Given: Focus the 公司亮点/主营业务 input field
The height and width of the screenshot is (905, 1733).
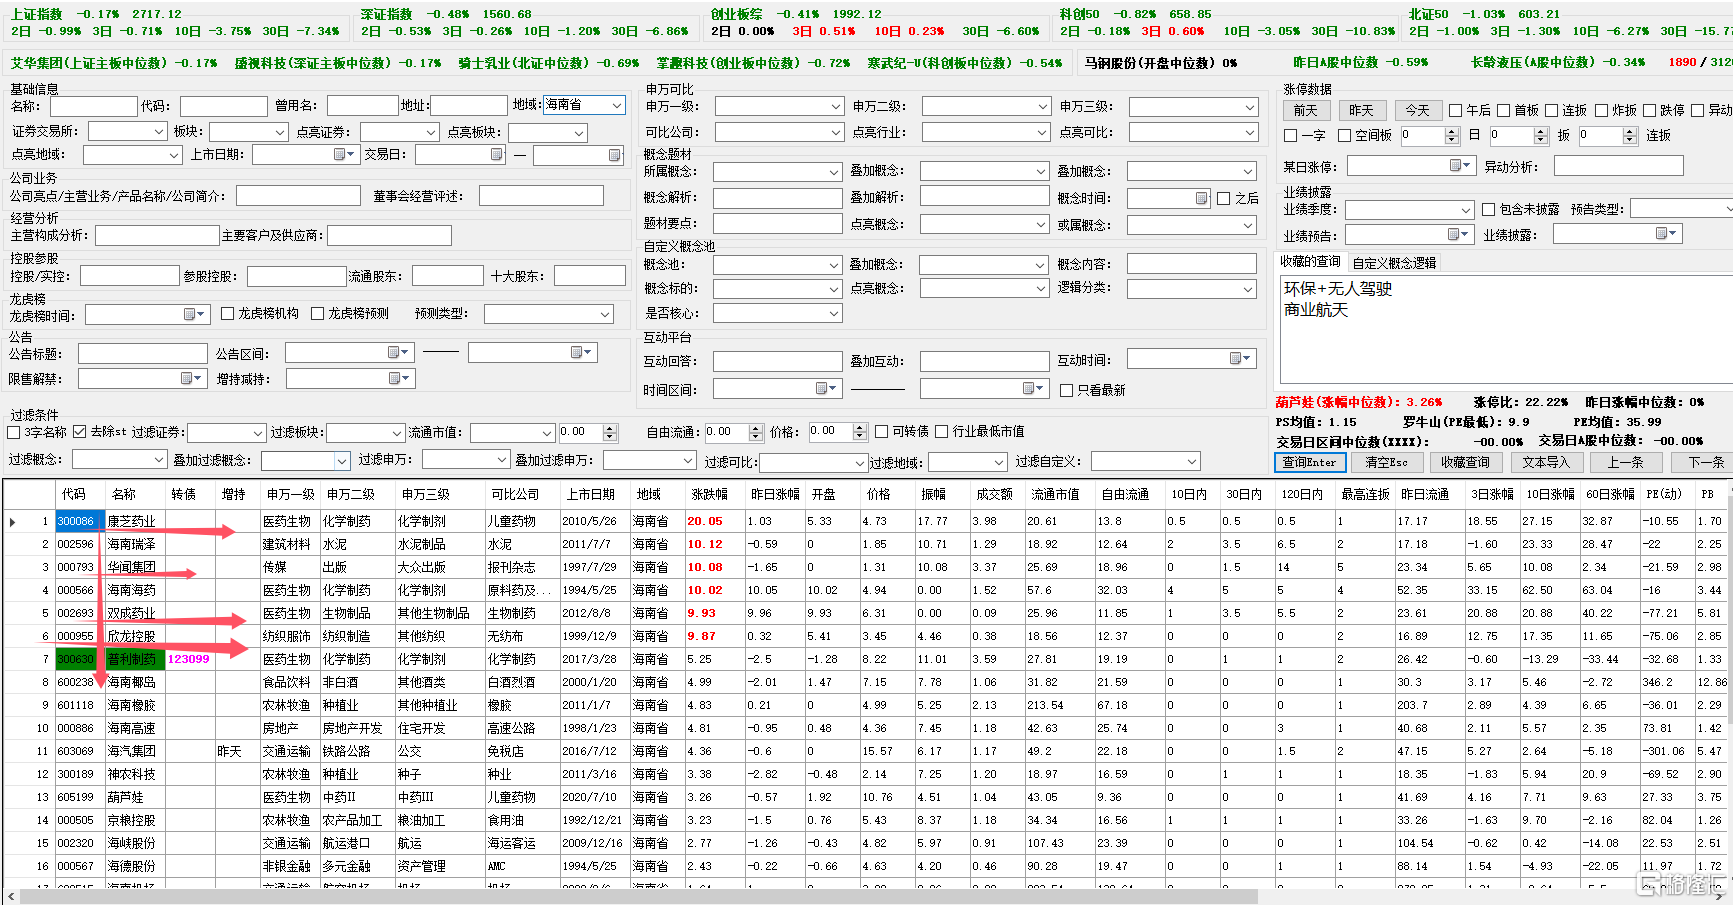Looking at the screenshot, I should (x=298, y=196).
